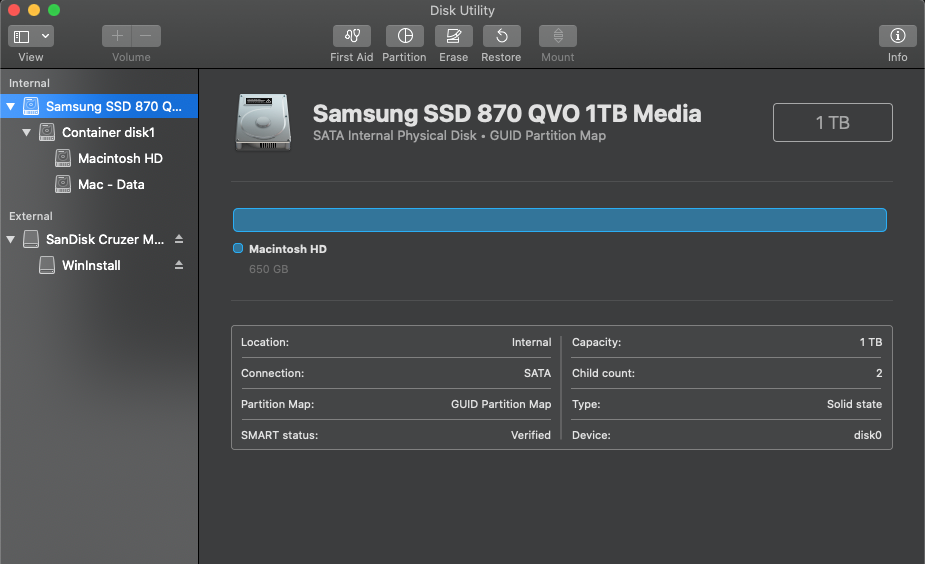Click the green zoom window button
925x564 pixels.
[x=54, y=10]
